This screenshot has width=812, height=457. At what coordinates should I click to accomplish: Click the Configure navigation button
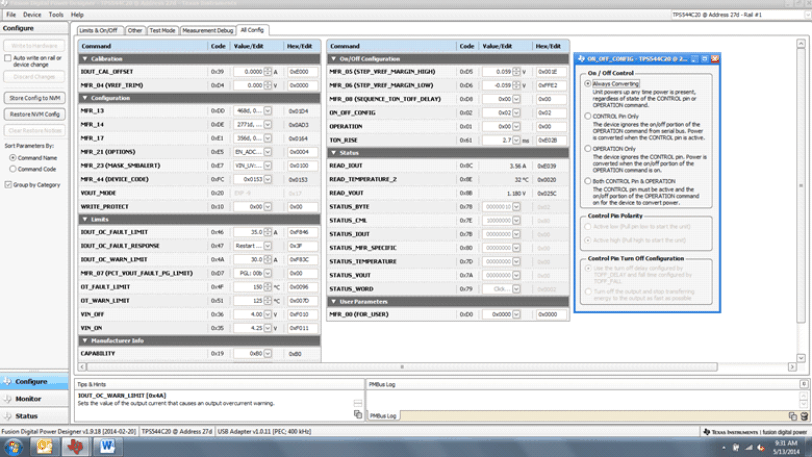(34, 381)
